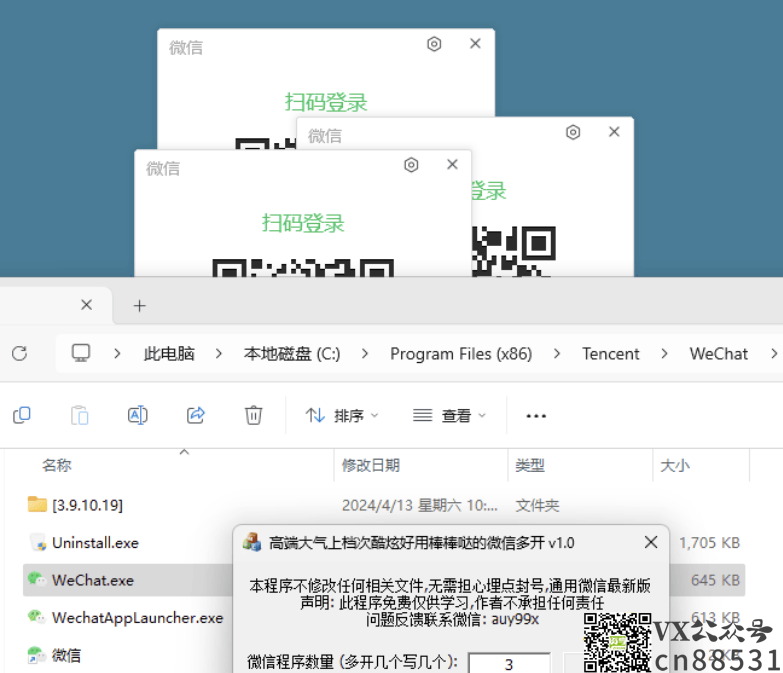This screenshot has width=783, height=673.
Task: Expand chevron before 此电脑 breadcrumb
Action: click(x=117, y=354)
